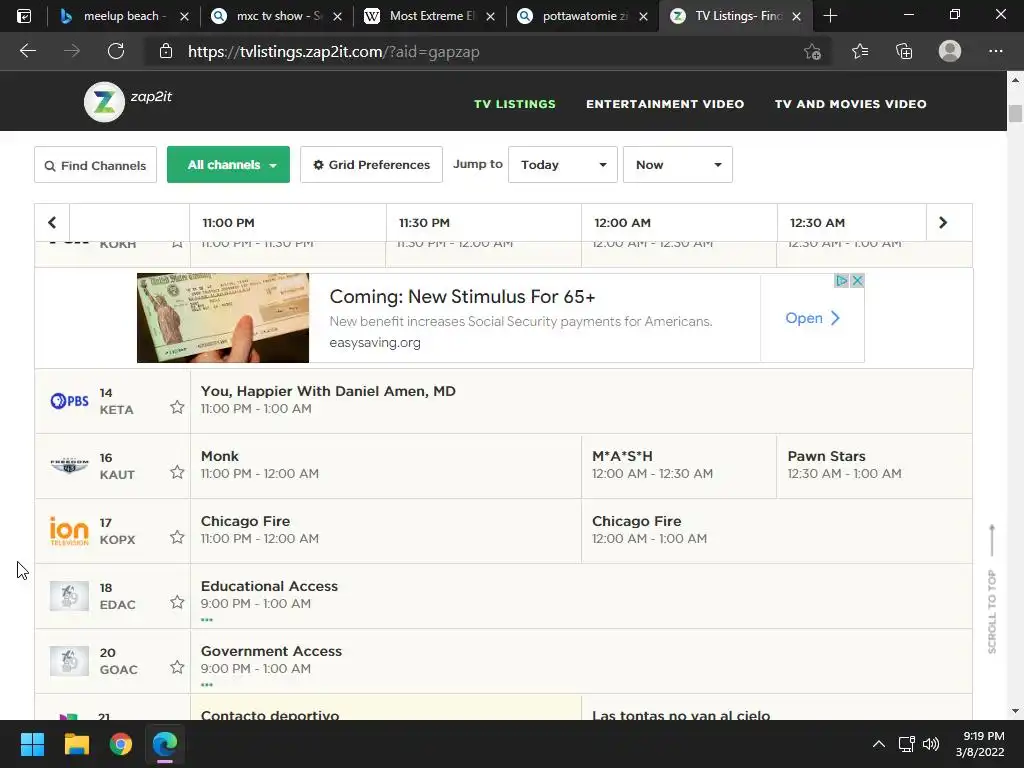Screen dimensions: 1024x768
Task: Click the Scroll to Top arrow
Action: click(x=992, y=539)
